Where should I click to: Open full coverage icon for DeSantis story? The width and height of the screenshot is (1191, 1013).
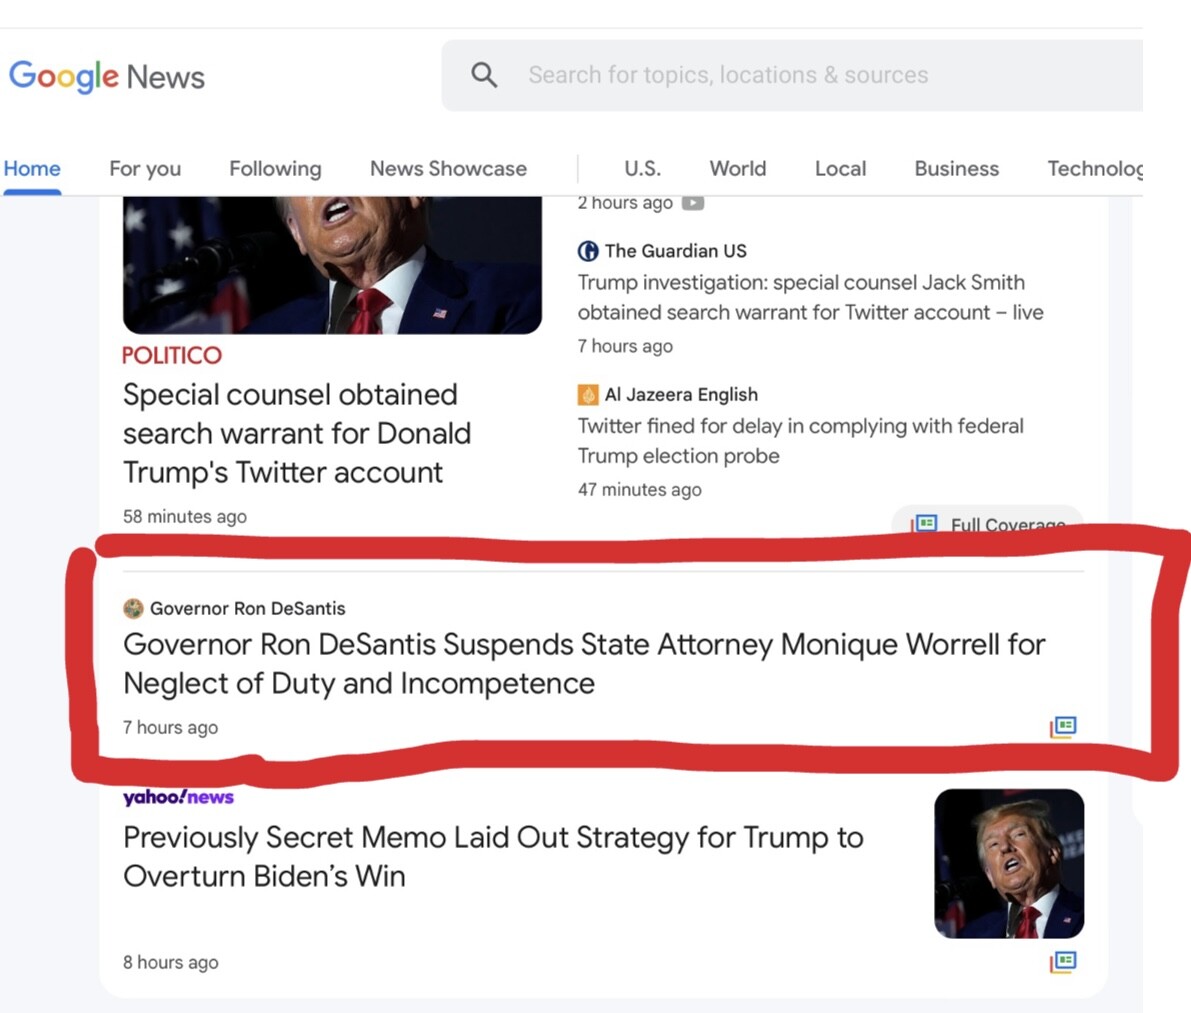1063,727
